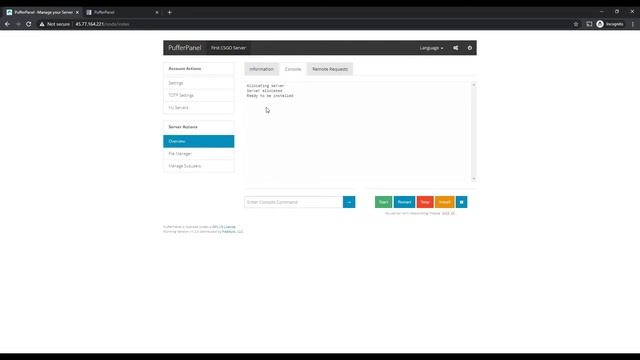Click the blue Restart button

point(404,202)
